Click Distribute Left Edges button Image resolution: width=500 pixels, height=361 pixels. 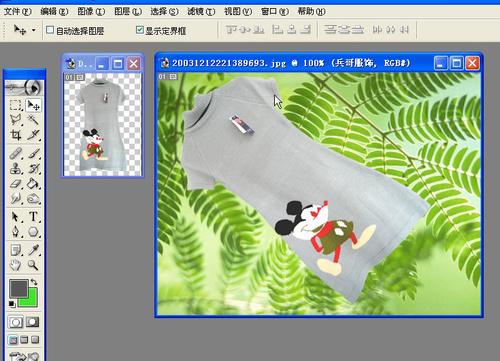[377, 30]
